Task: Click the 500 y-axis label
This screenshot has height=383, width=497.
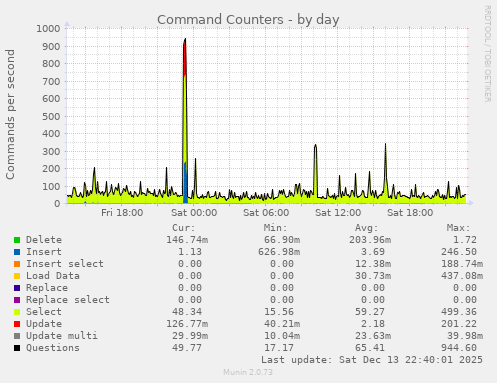Action: point(51,117)
